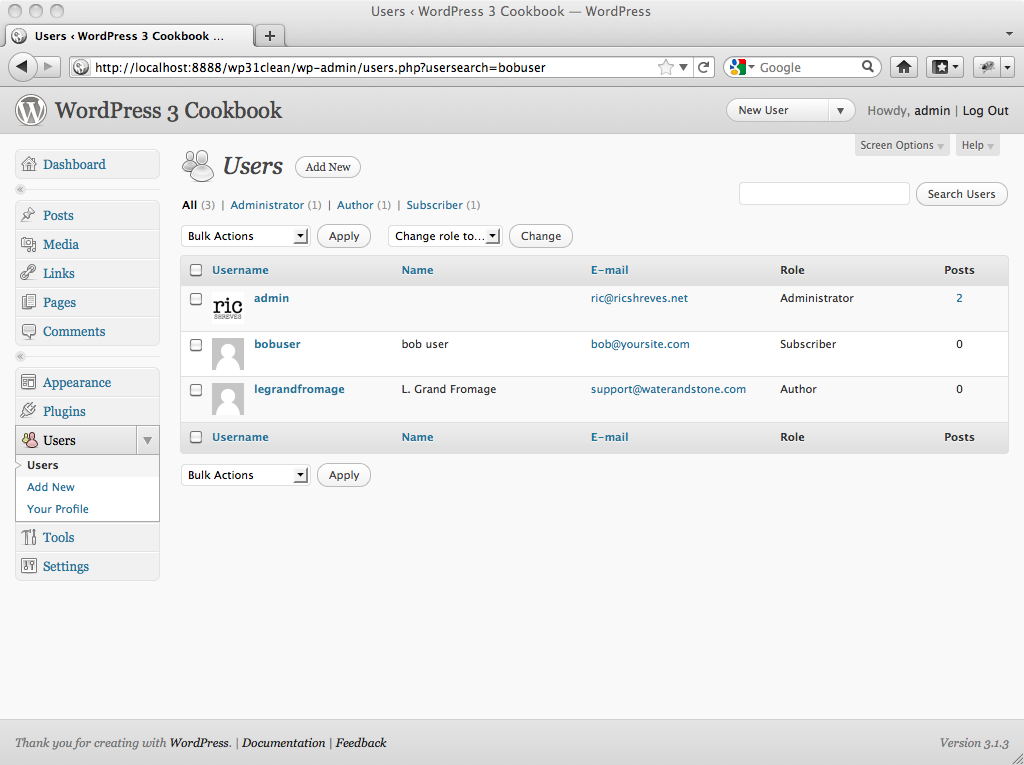The width and height of the screenshot is (1024, 765).
Task: Open the bottom Bulk Actions dropdown
Action: [x=245, y=475]
